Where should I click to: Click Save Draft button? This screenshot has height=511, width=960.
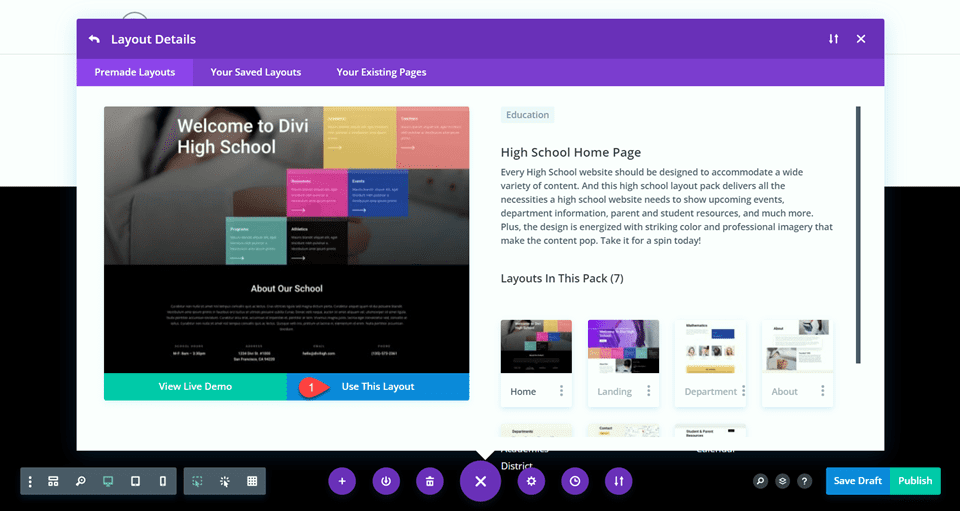858,481
